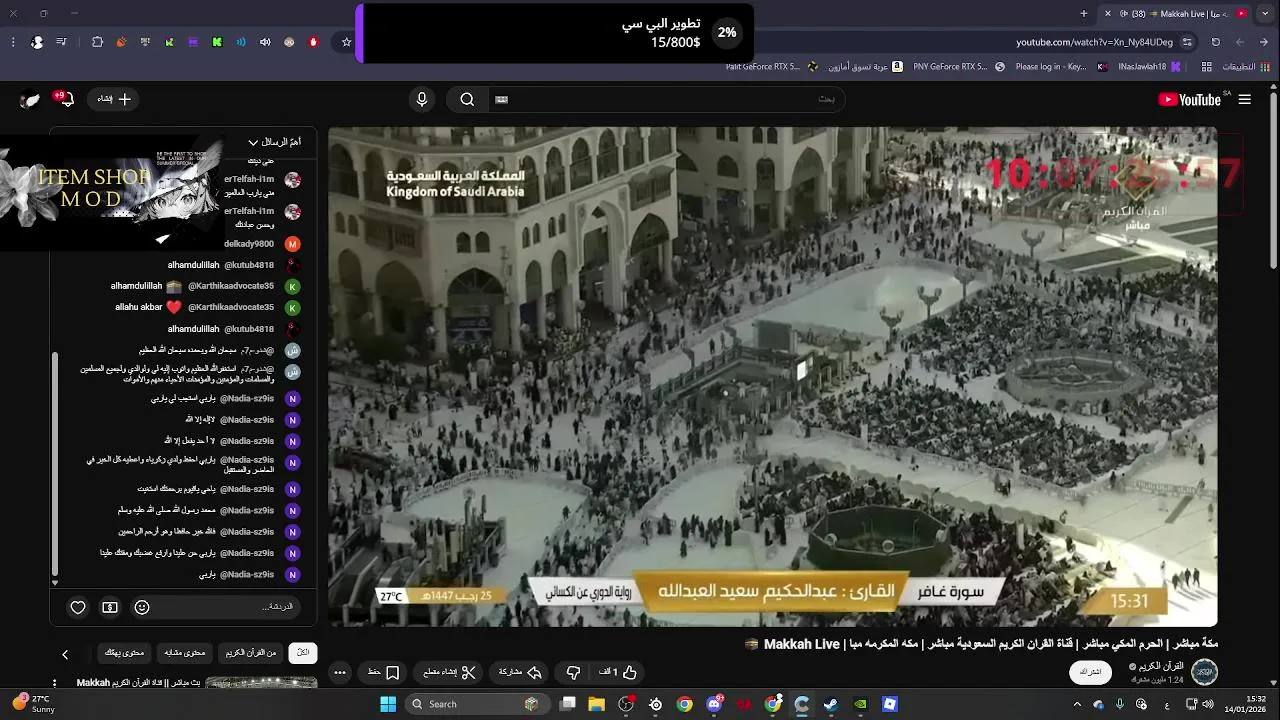The height and width of the screenshot is (720, 1280).
Task: Select the 'محتوى يهمّك' filter chip
Action: pyautogui.click(x=125, y=653)
